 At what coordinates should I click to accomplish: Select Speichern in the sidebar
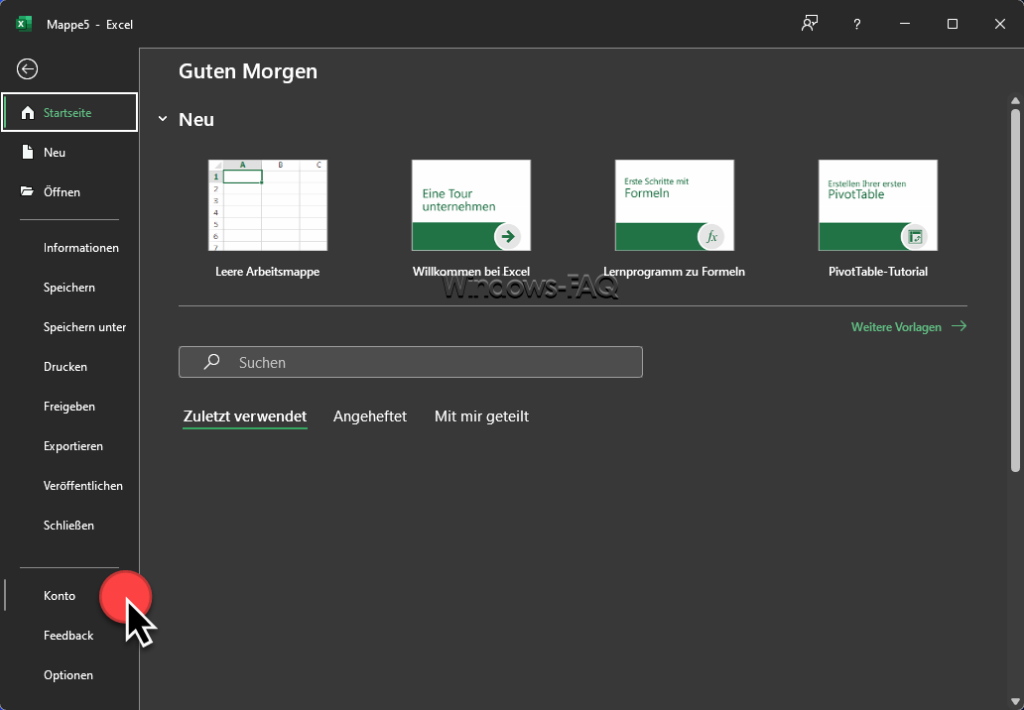coord(69,287)
